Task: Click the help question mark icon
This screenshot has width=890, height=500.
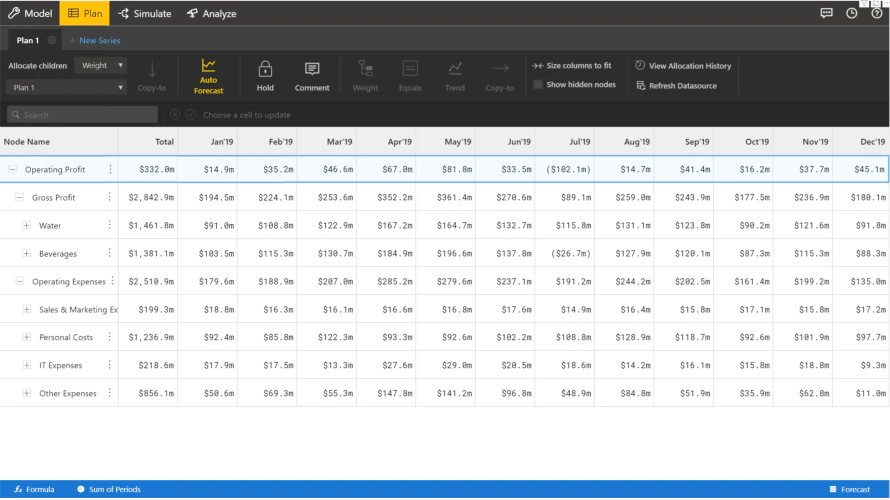Action: pos(876,13)
